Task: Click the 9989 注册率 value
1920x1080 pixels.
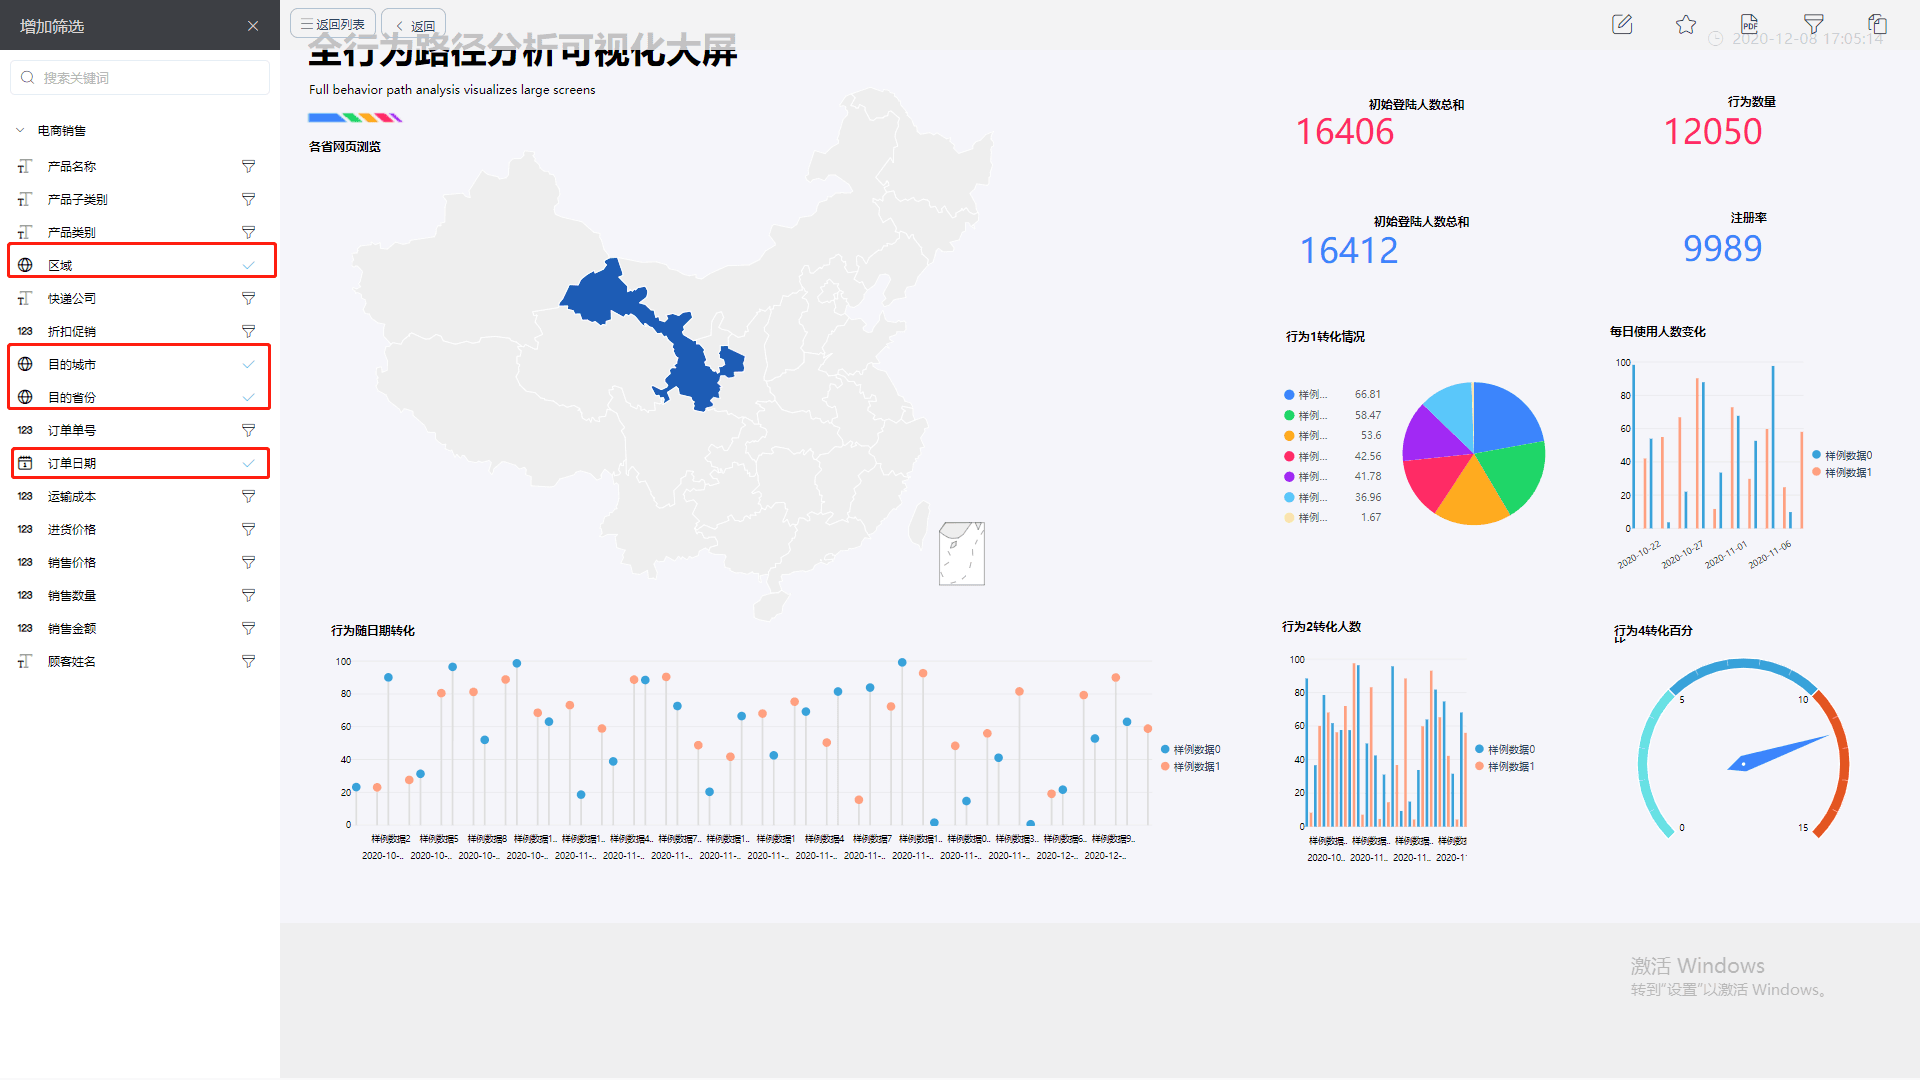Action: (x=1723, y=249)
